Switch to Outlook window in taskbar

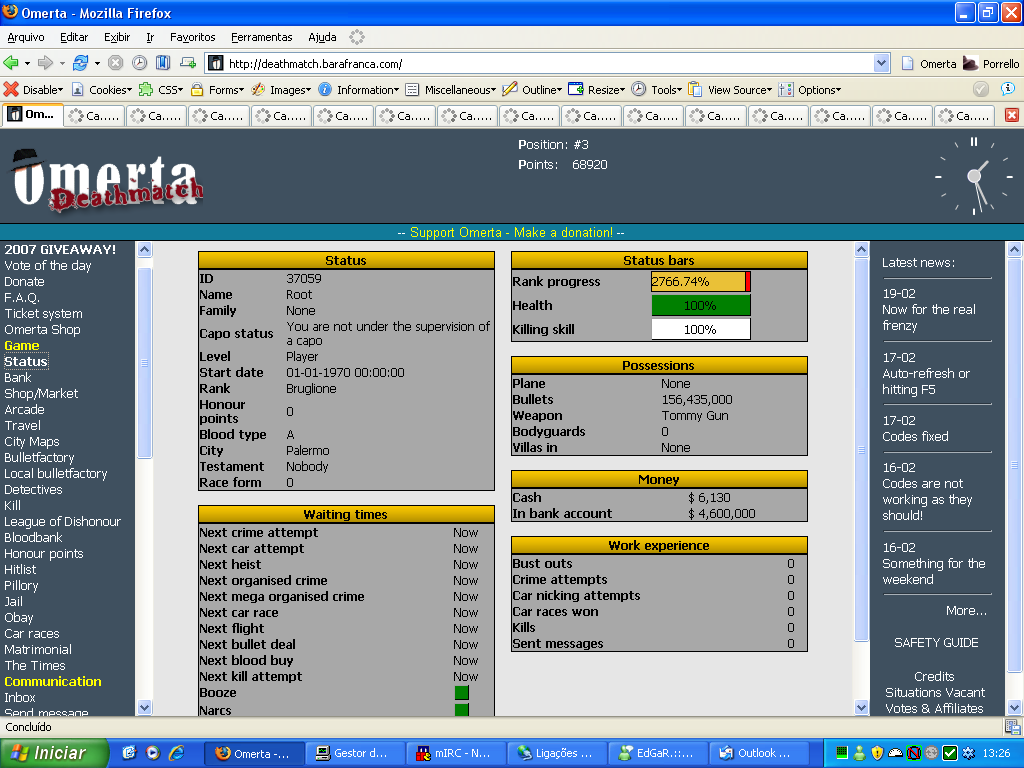[758, 754]
